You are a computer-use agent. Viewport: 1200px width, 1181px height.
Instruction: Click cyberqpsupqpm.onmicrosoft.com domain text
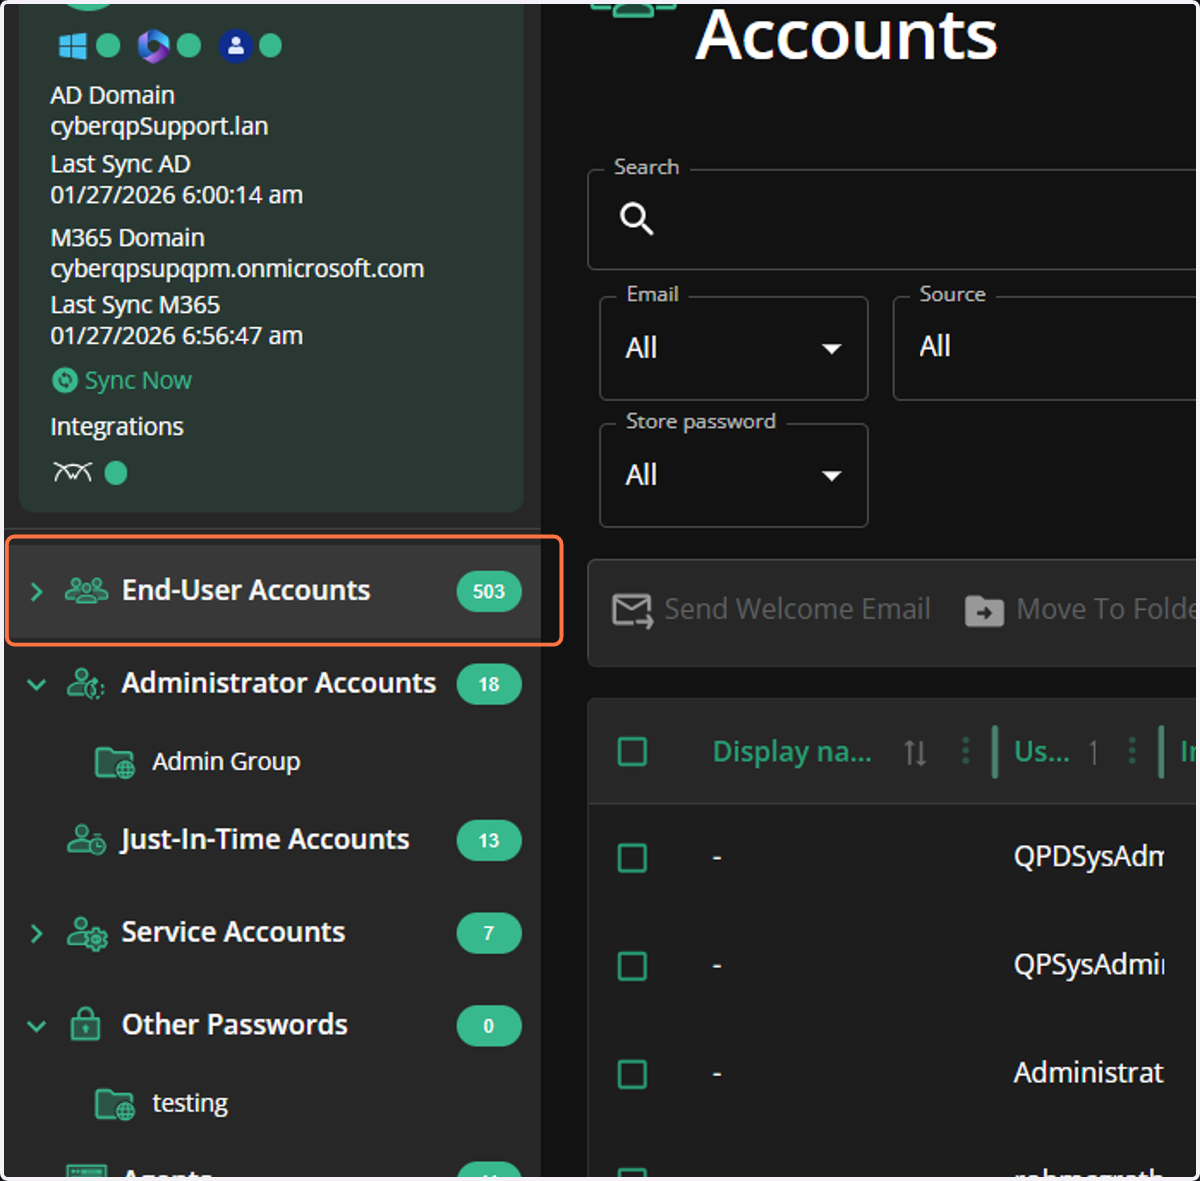click(x=237, y=269)
